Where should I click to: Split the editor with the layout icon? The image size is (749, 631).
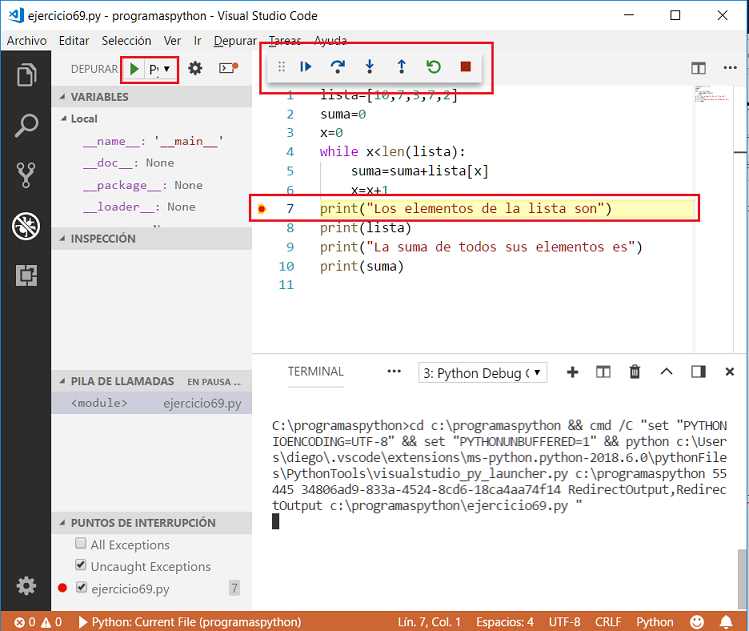pyautogui.click(x=698, y=68)
